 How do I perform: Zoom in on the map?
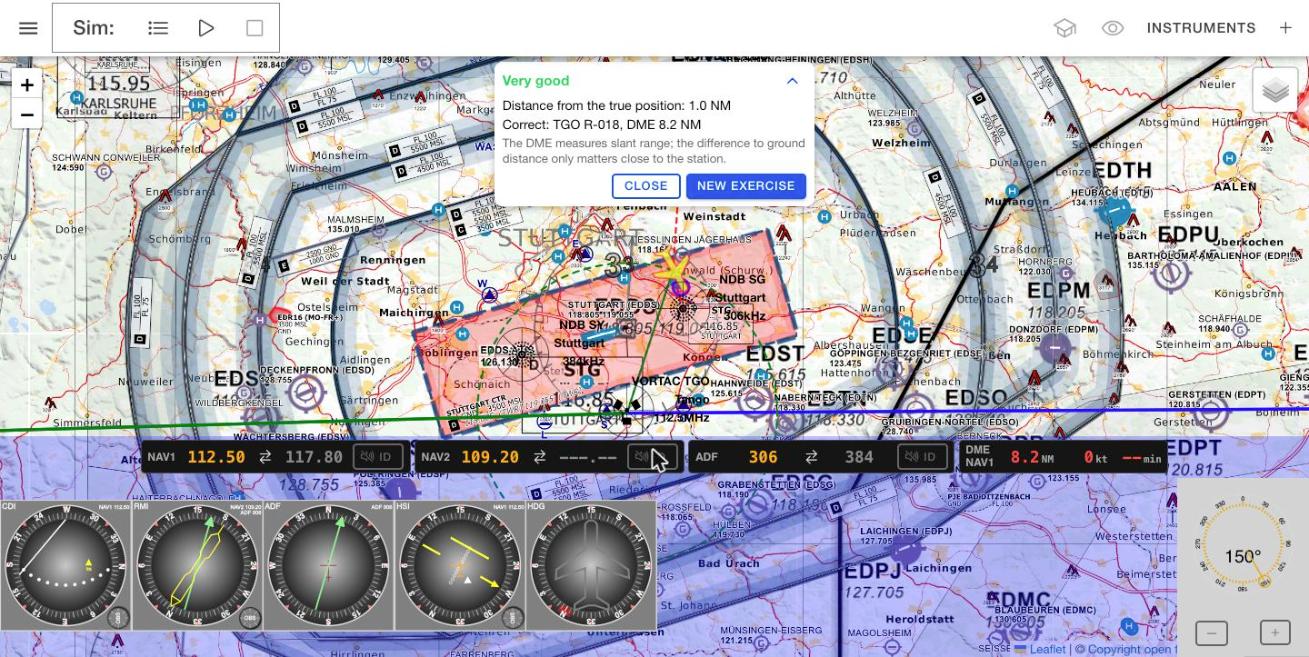pos(27,85)
